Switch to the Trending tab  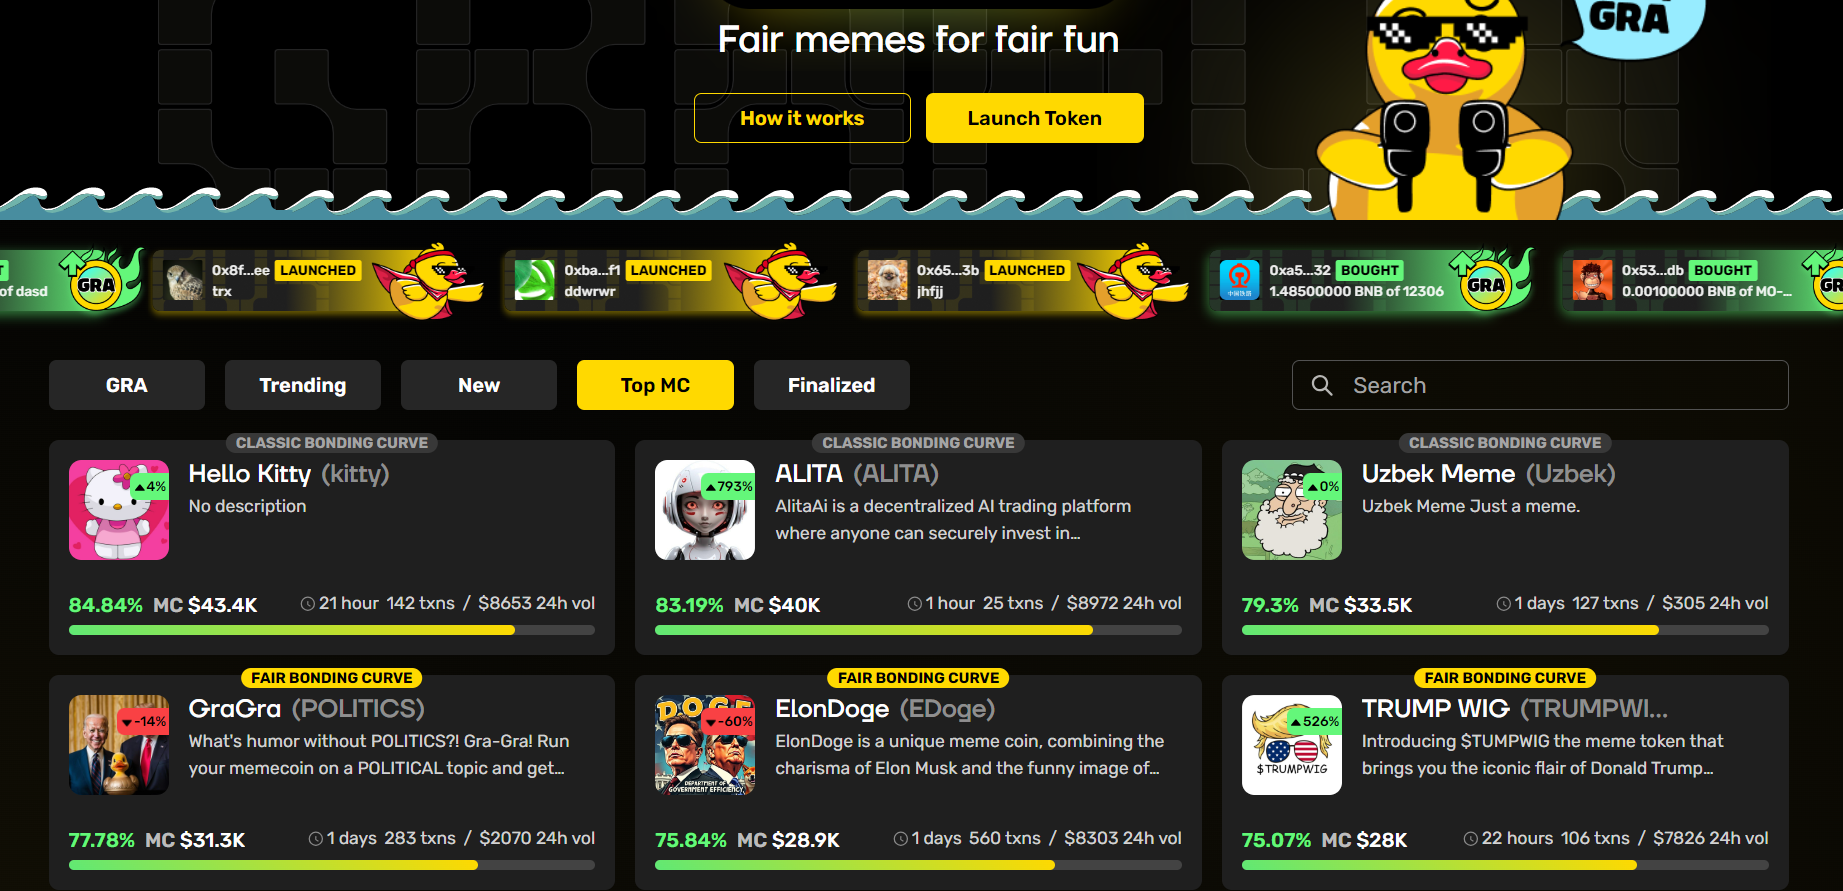(303, 385)
